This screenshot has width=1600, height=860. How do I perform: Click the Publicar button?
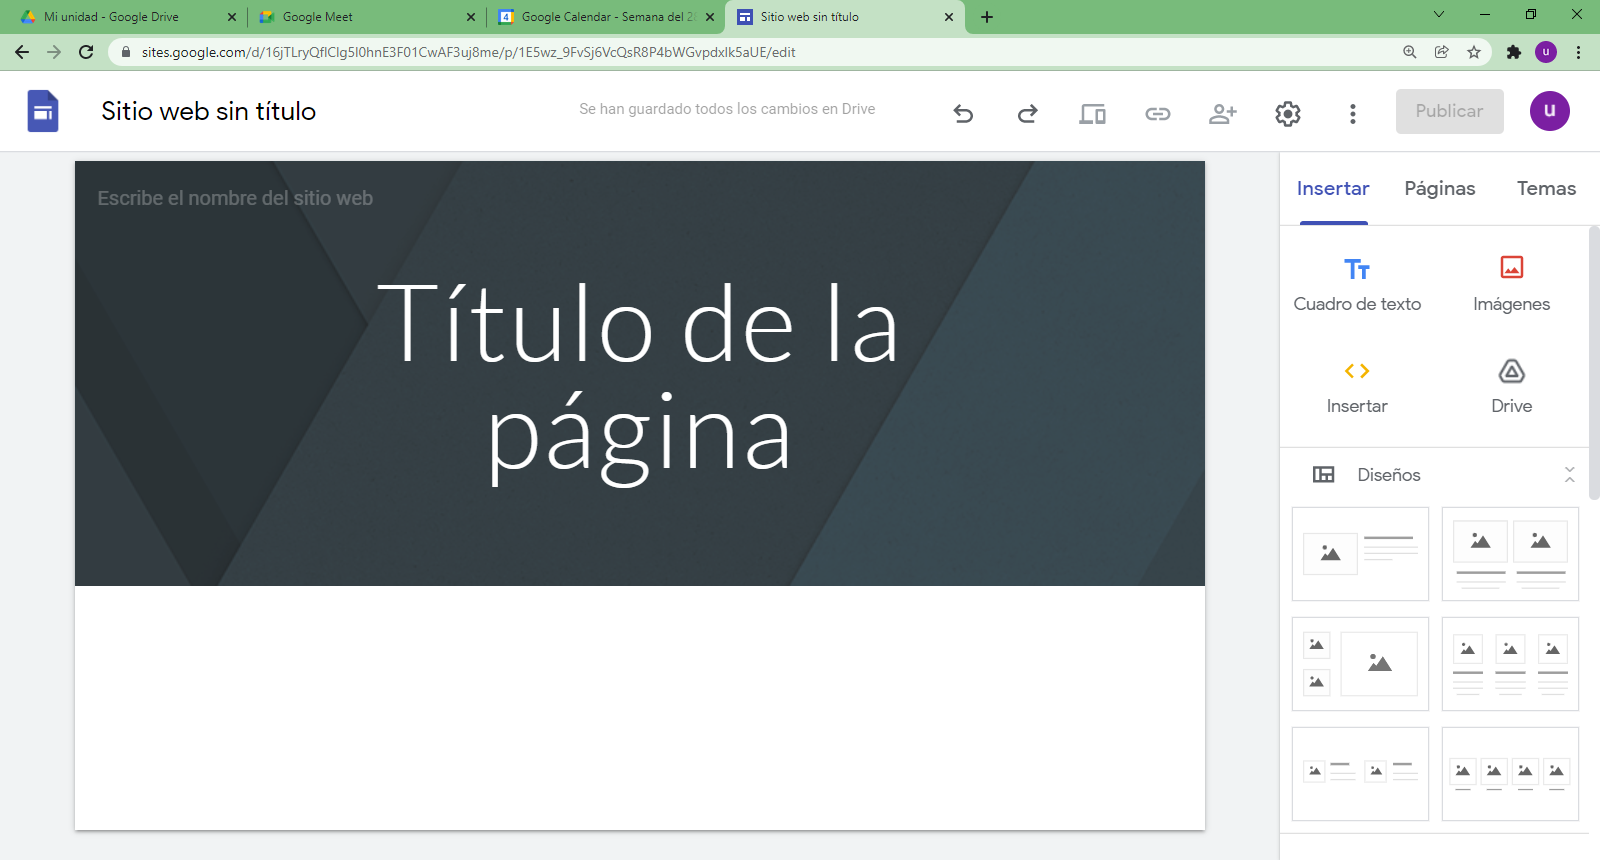[1450, 111]
